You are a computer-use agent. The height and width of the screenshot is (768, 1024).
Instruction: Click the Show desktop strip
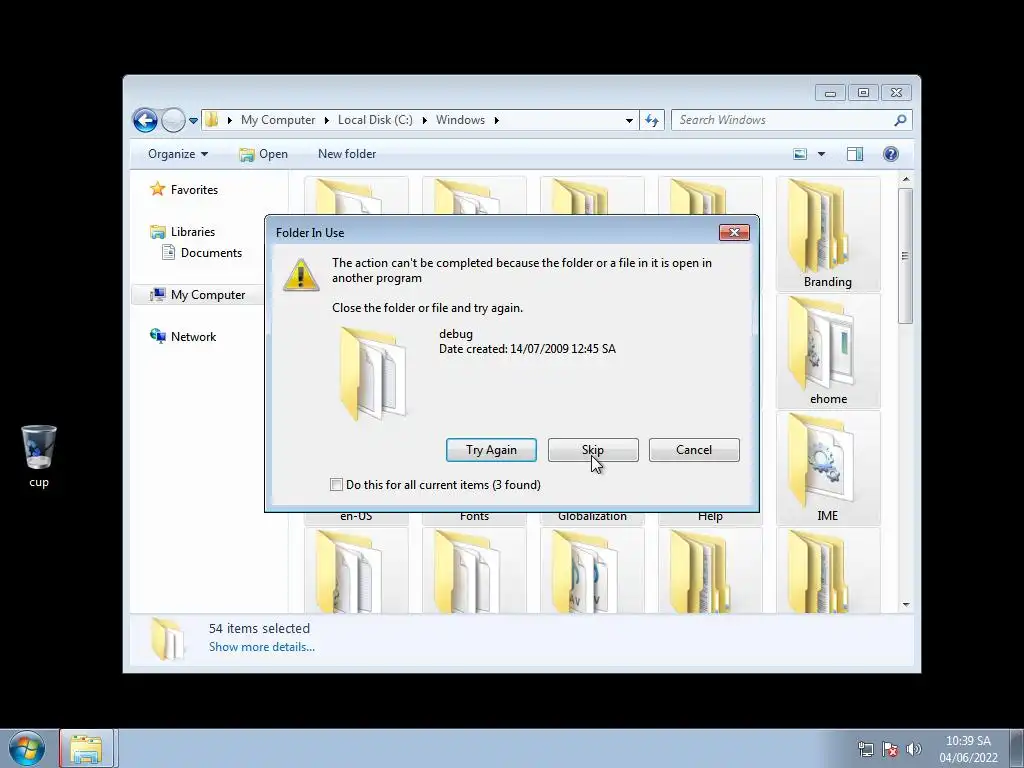click(x=1016, y=748)
